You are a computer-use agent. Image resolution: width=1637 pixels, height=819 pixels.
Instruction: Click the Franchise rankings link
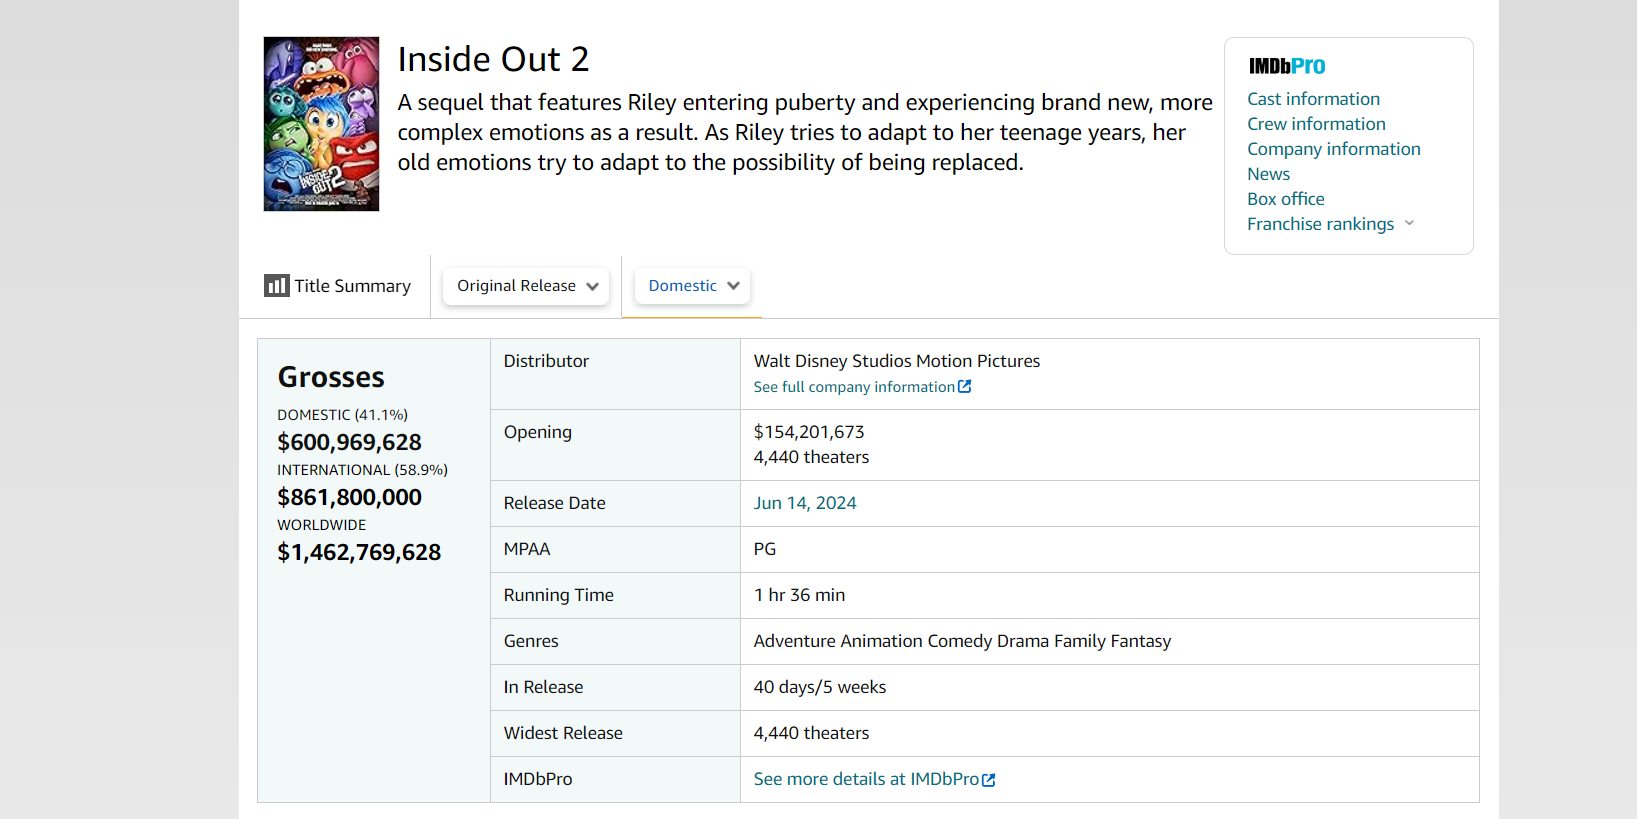pos(1320,224)
